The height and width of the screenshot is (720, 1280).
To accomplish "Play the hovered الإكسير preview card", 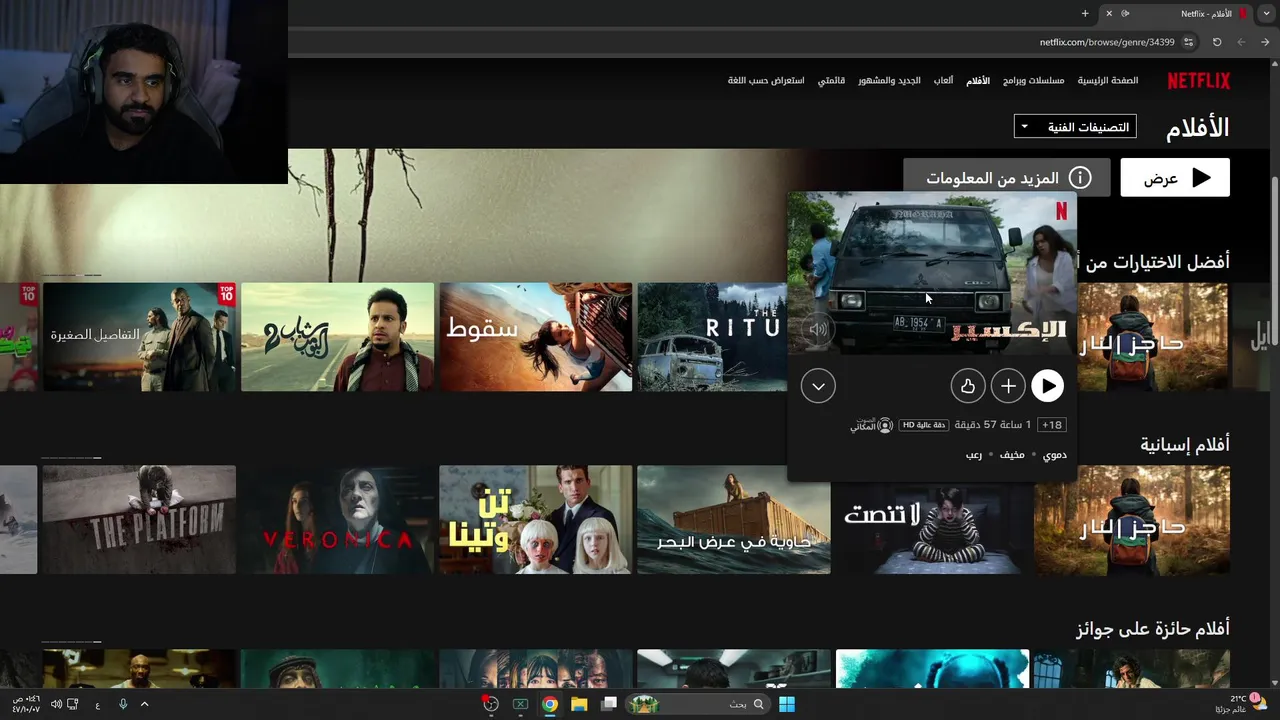I will (x=1047, y=386).
